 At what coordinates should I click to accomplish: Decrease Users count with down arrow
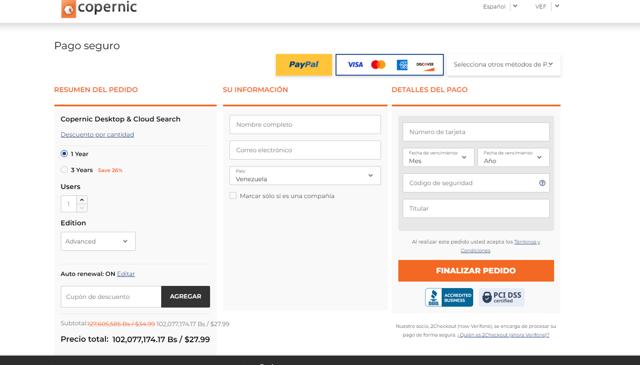pyautogui.click(x=82, y=208)
